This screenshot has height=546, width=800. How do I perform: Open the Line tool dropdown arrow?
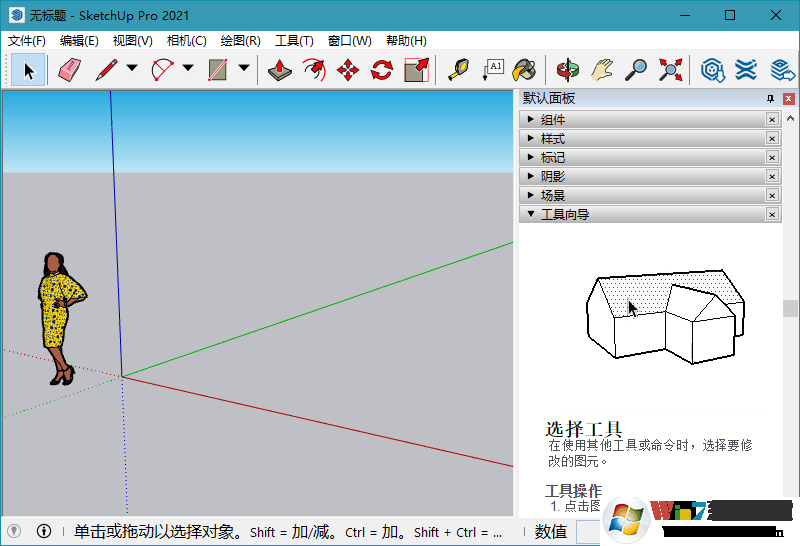pos(132,67)
